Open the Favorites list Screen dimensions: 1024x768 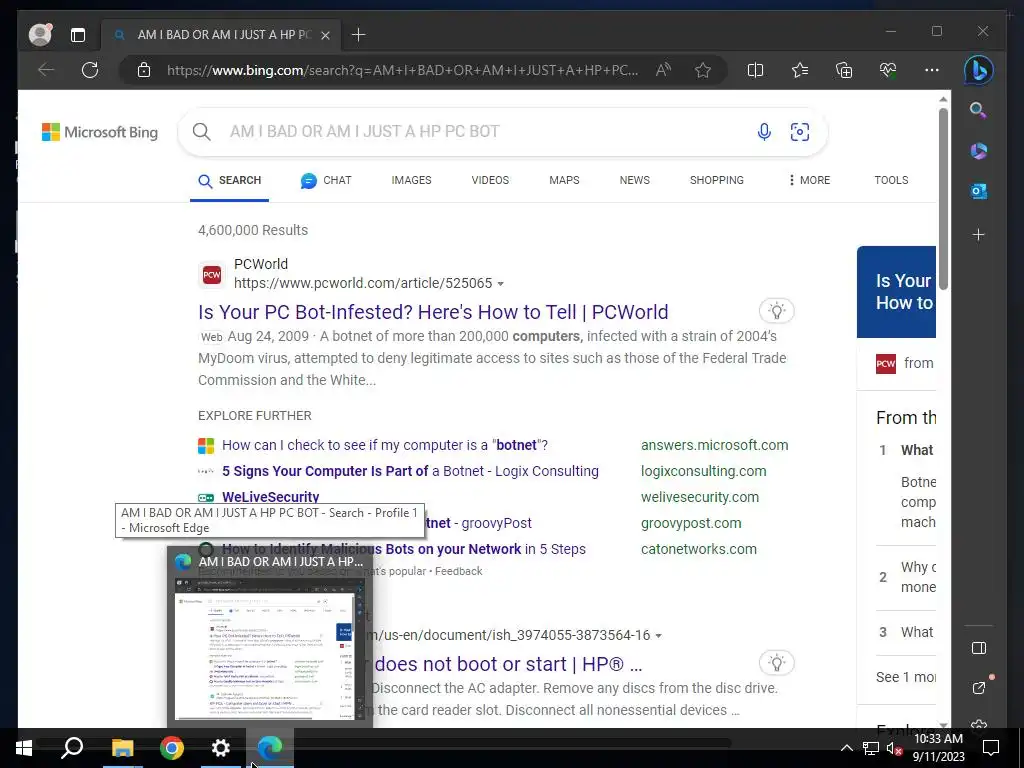coord(800,70)
